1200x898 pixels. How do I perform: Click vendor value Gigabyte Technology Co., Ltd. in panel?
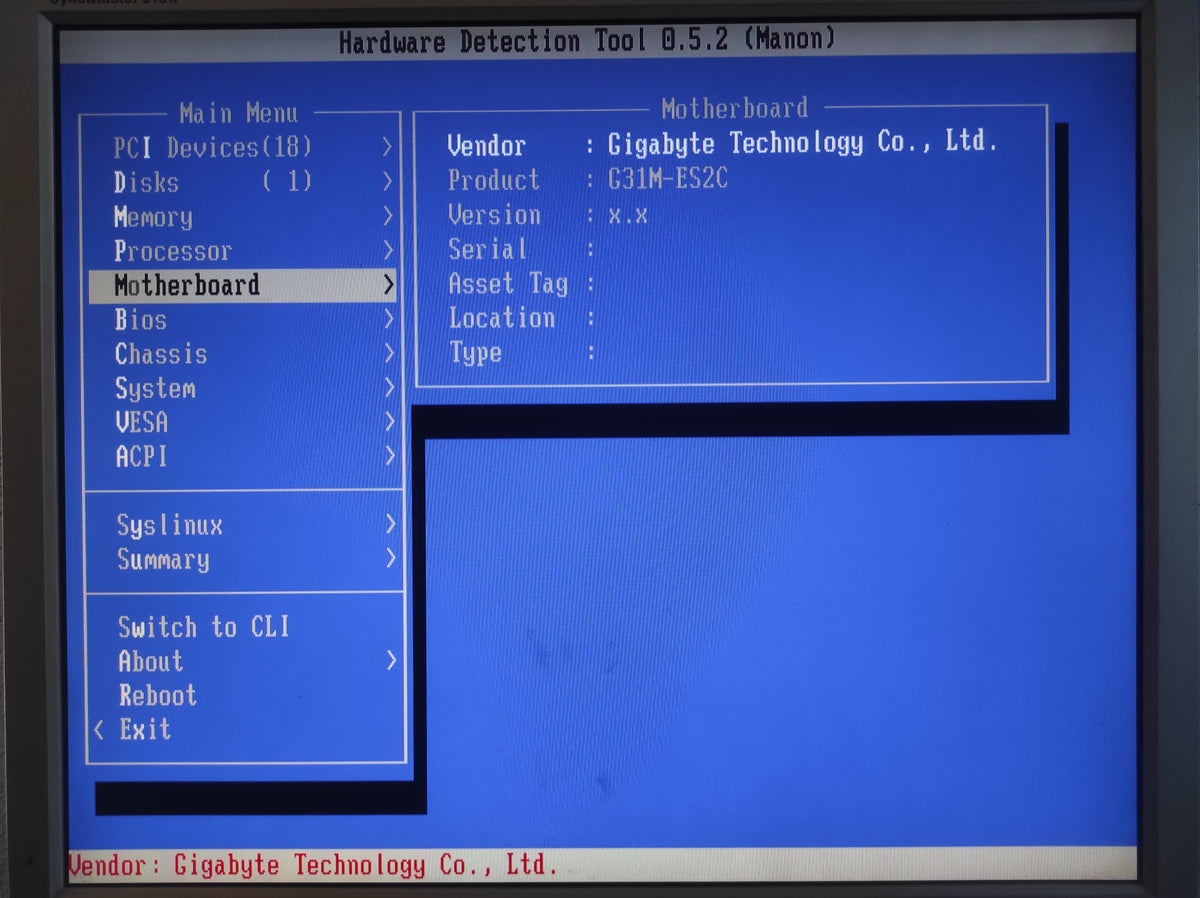click(x=803, y=143)
